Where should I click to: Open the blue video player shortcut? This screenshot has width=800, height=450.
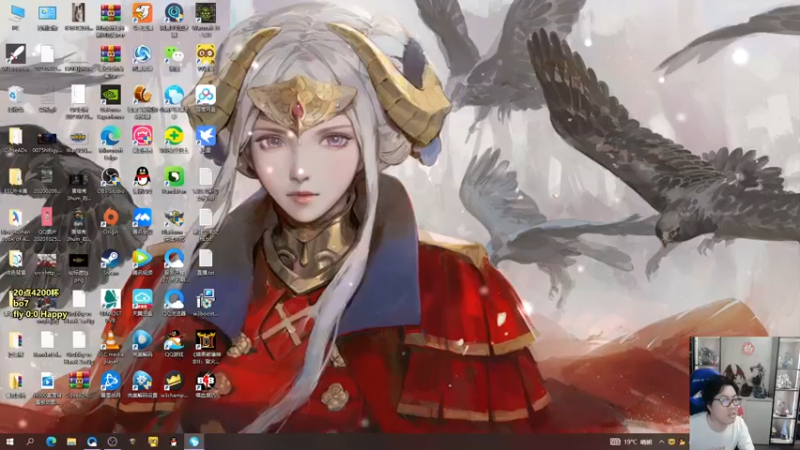[142, 340]
